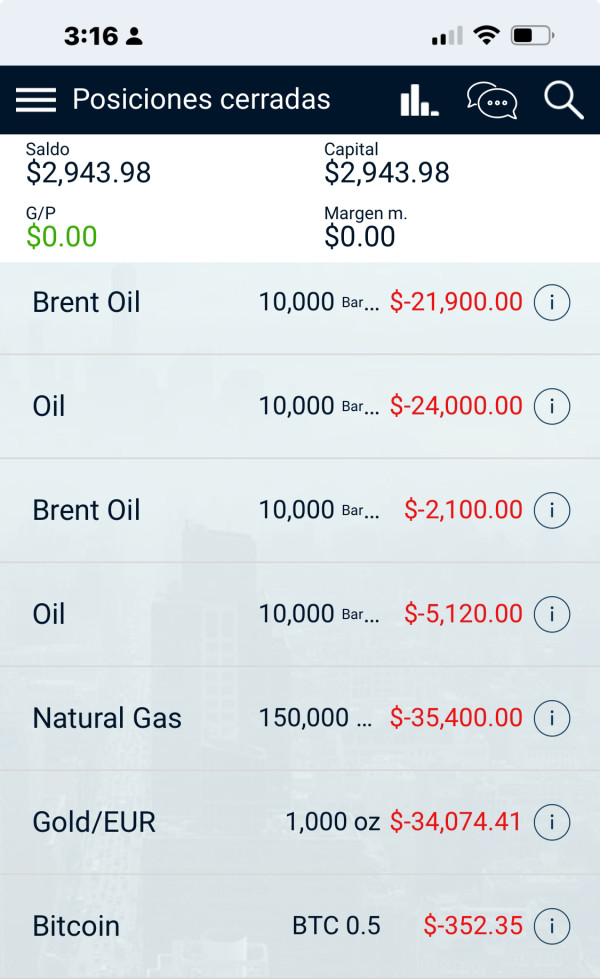This screenshot has width=600, height=979.
Task: Tap the G/P profit value
Action: point(62,237)
